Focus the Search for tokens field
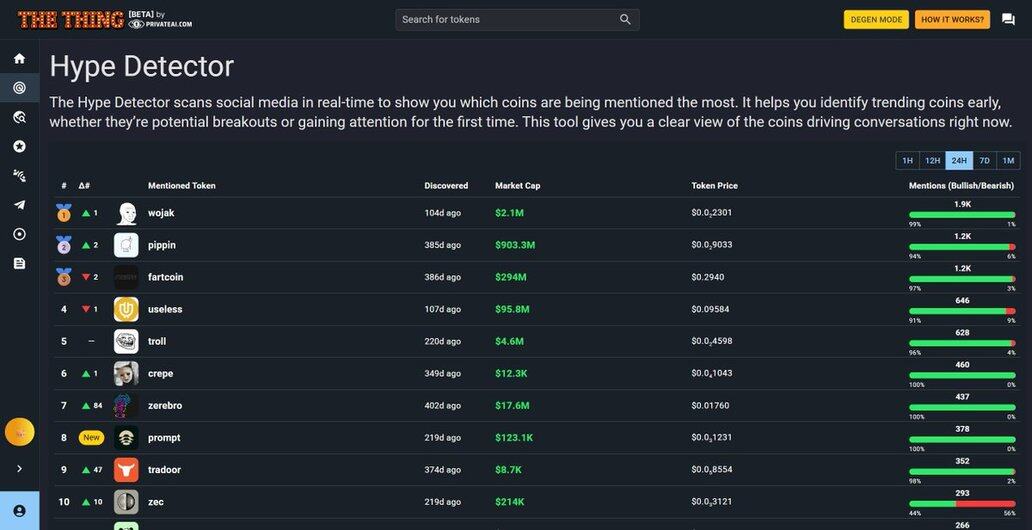1032x530 pixels. click(x=508, y=19)
